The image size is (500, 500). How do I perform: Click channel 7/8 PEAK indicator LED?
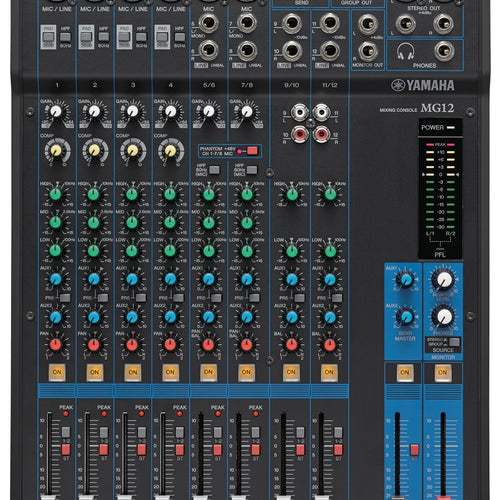tap(256, 414)
